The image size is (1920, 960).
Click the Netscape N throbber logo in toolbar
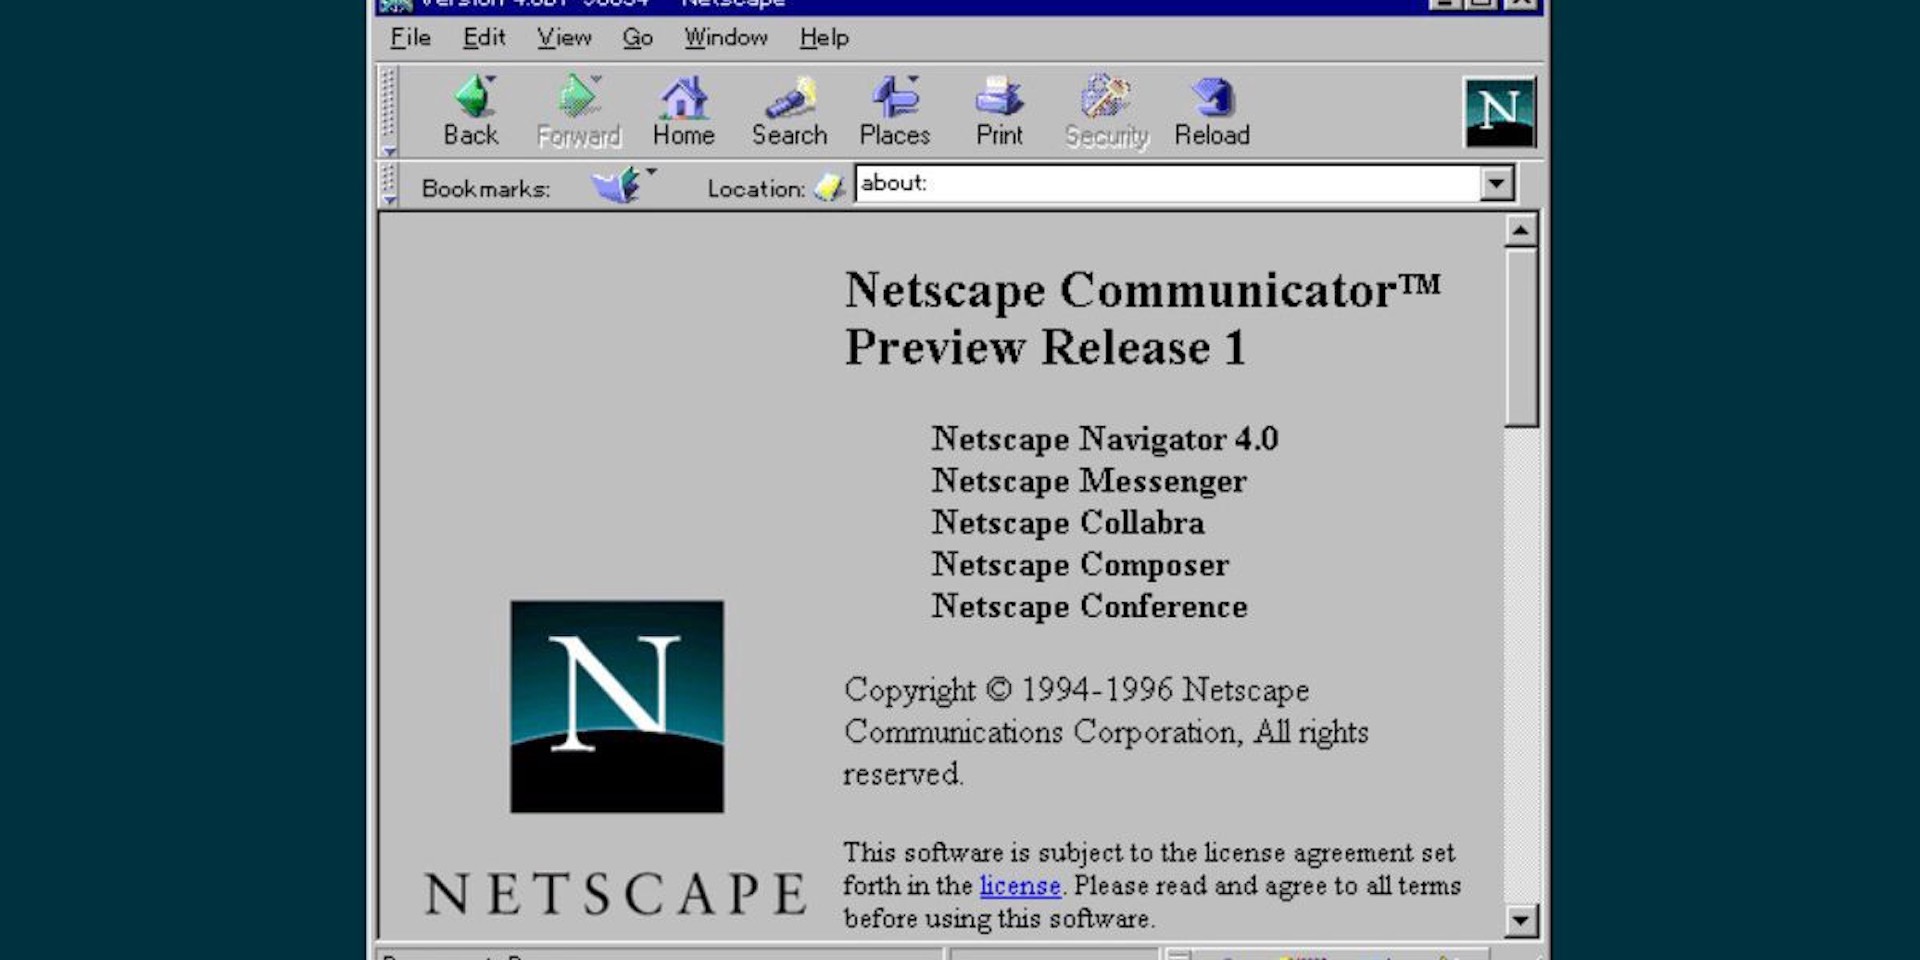pyautogui.click(x=1499, y=112)
